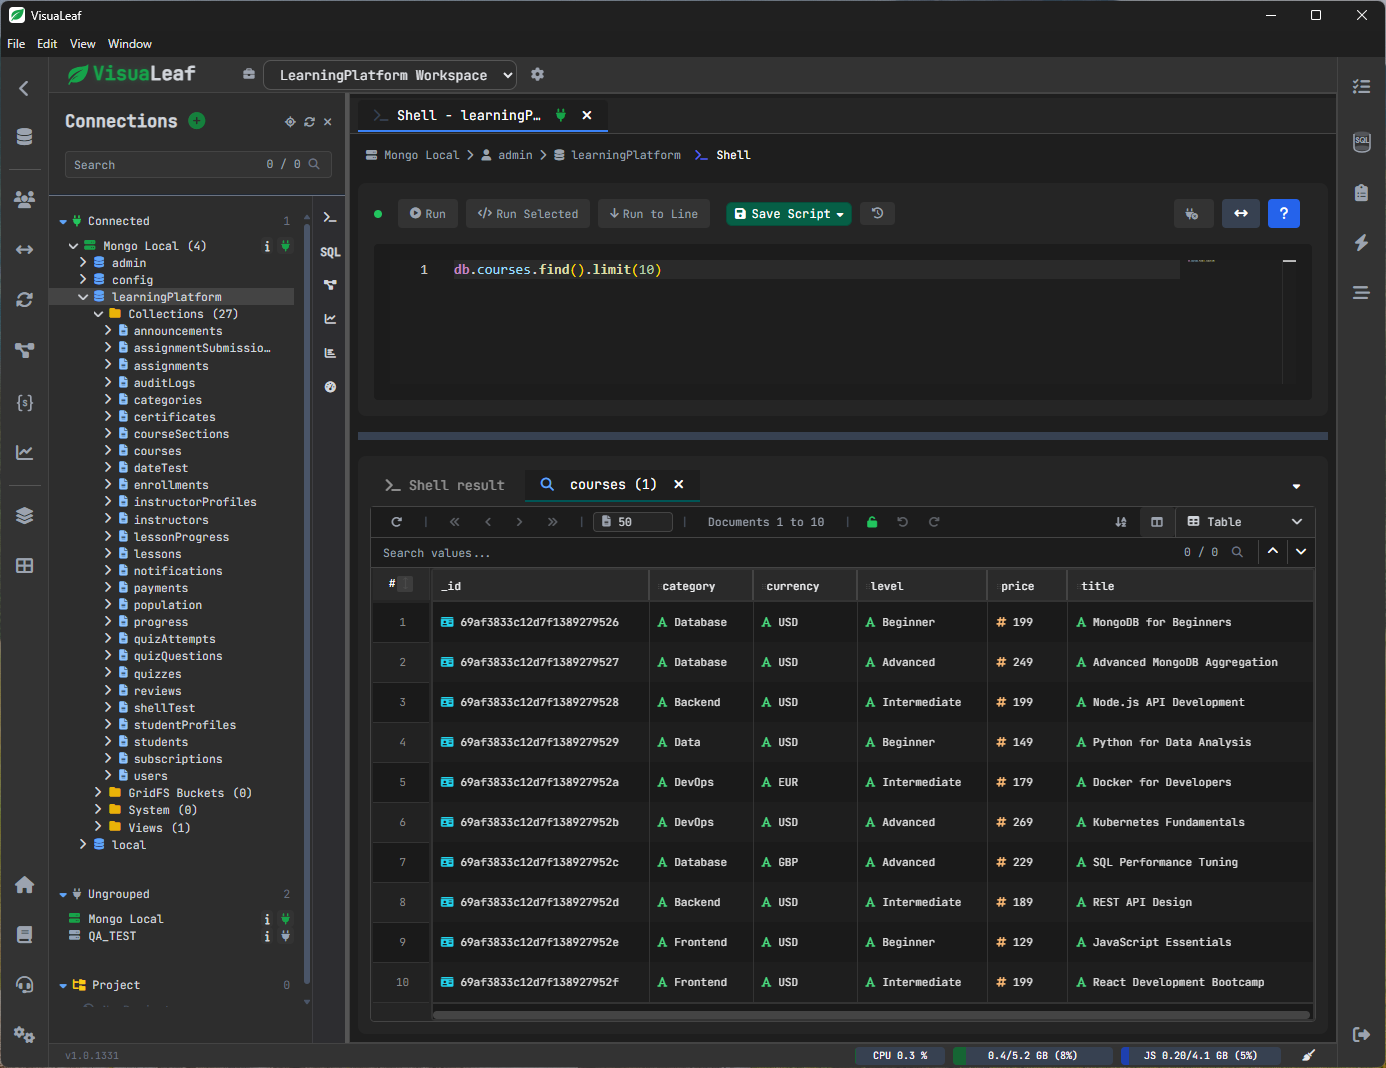This screenshot has height=1068, width=1386.
Task: Open the shell prompt icon in the vertical toolbar
Action: click(x=330, y=218)
